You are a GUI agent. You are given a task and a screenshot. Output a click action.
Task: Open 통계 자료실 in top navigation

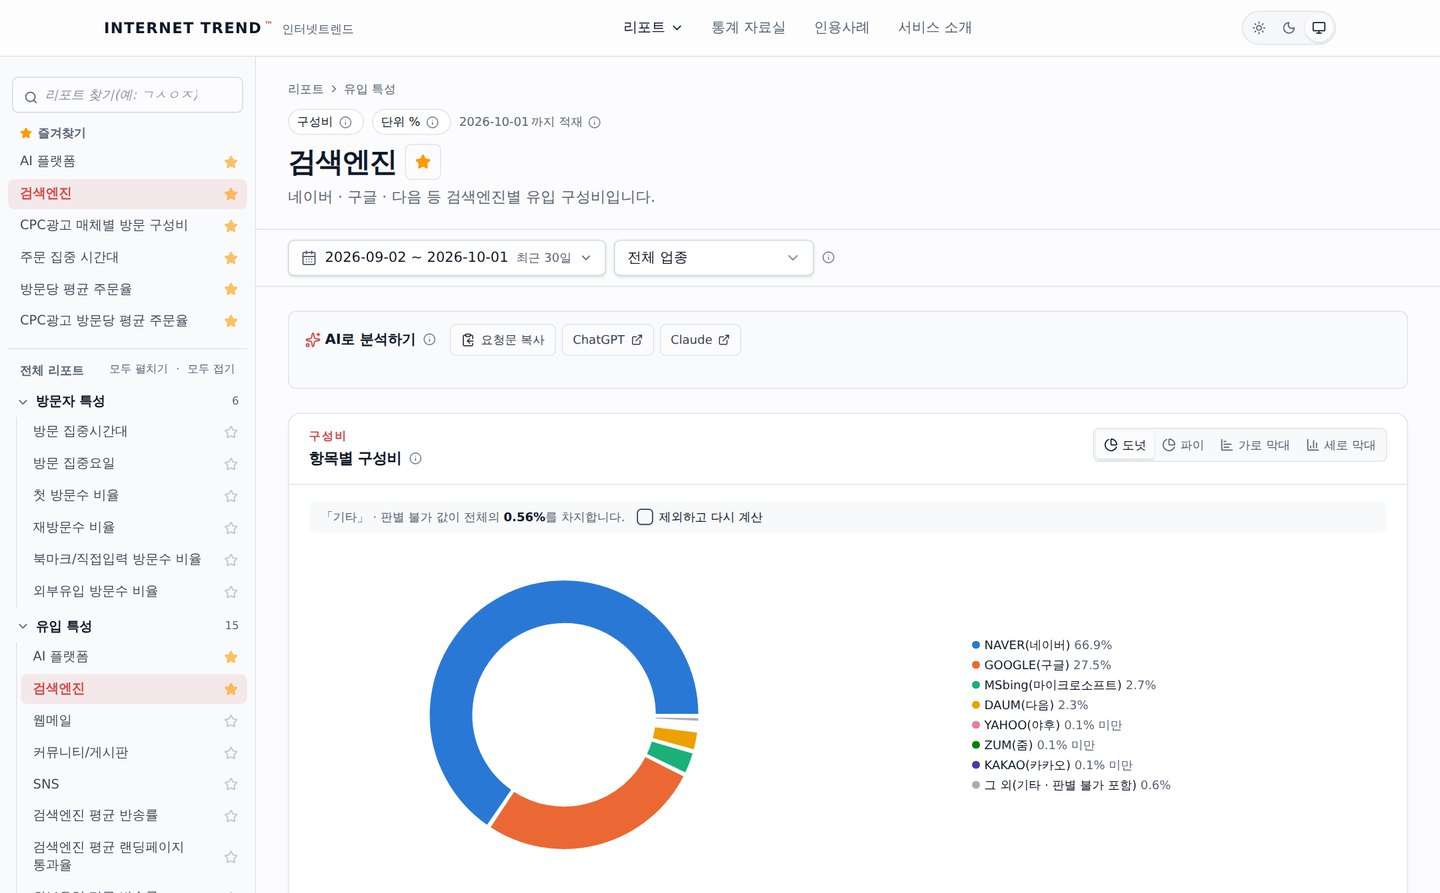tap(748, 28)
